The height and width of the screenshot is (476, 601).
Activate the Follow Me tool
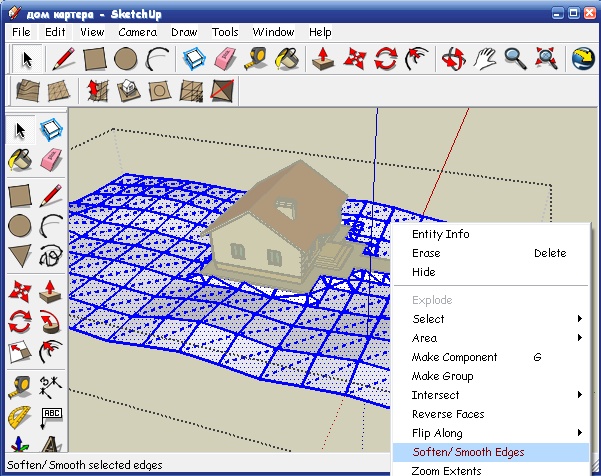click(51, 322)
